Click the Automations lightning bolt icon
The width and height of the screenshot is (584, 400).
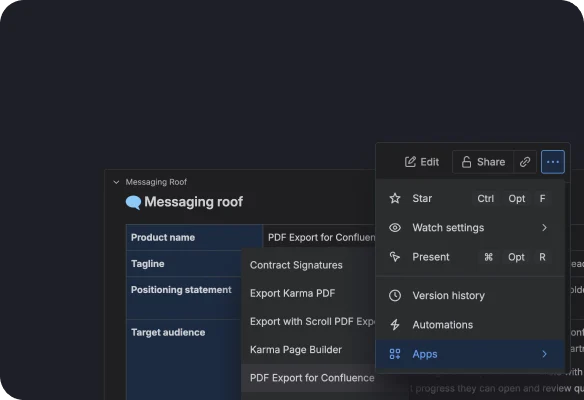[395, 325]
